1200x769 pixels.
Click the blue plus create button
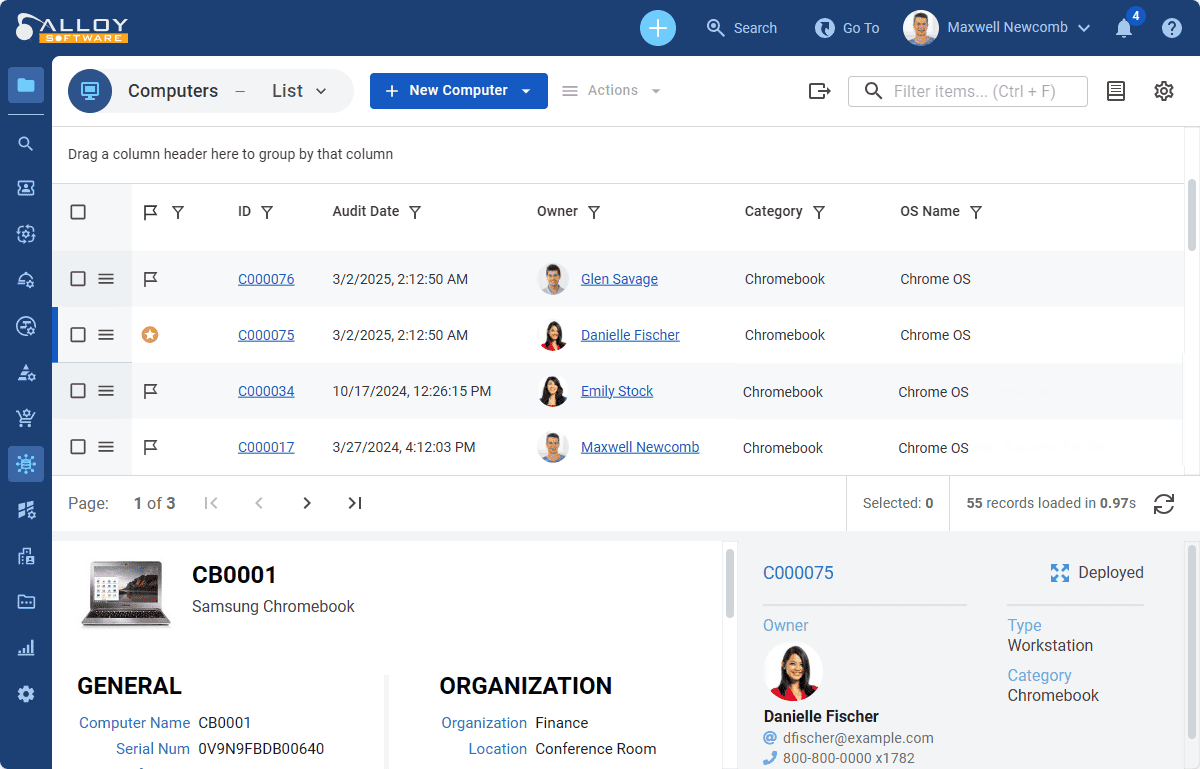tap(657, 28)
